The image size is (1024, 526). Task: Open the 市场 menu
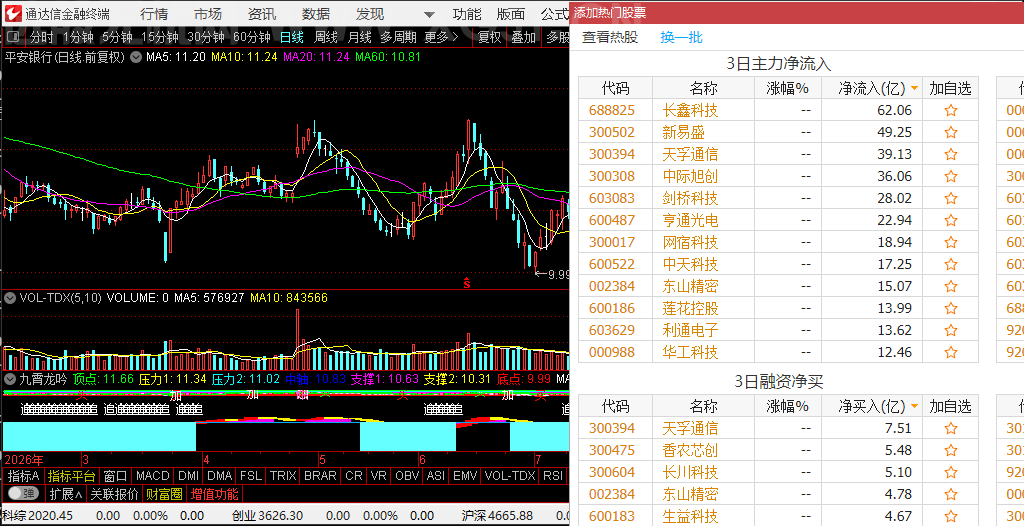click(208, 14)
